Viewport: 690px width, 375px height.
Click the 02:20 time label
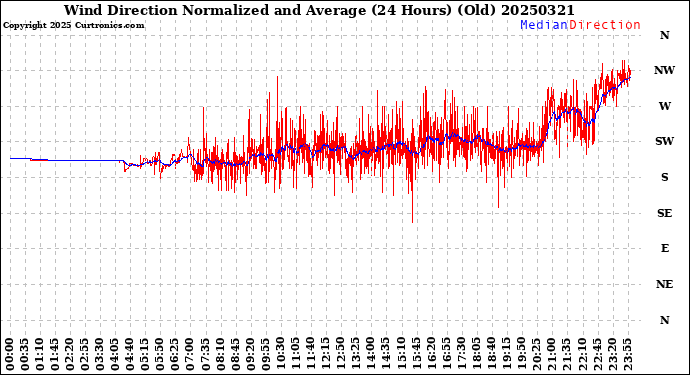click(x=70, y=354)
